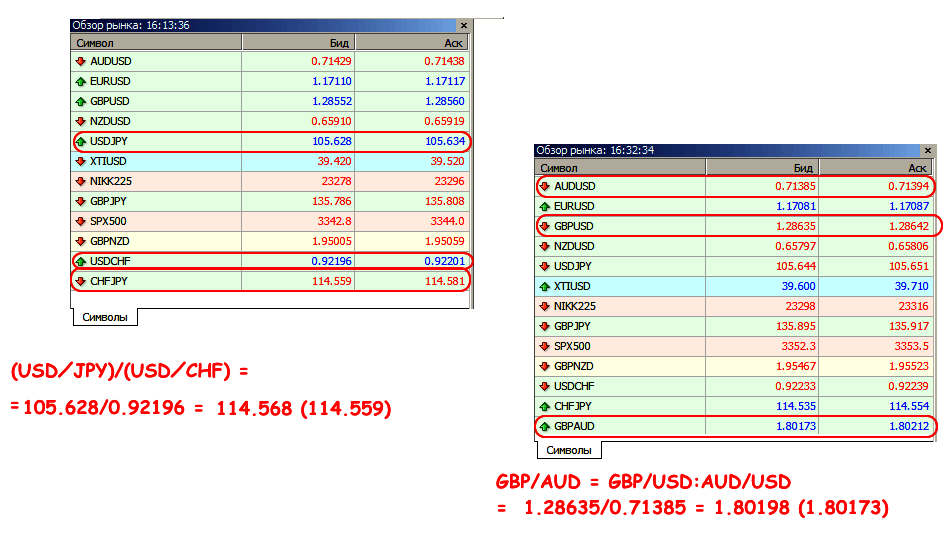This screenshot has width=950, height=550.
Task: Open the Символы tab in the left window
Action: tap(104, 317)
